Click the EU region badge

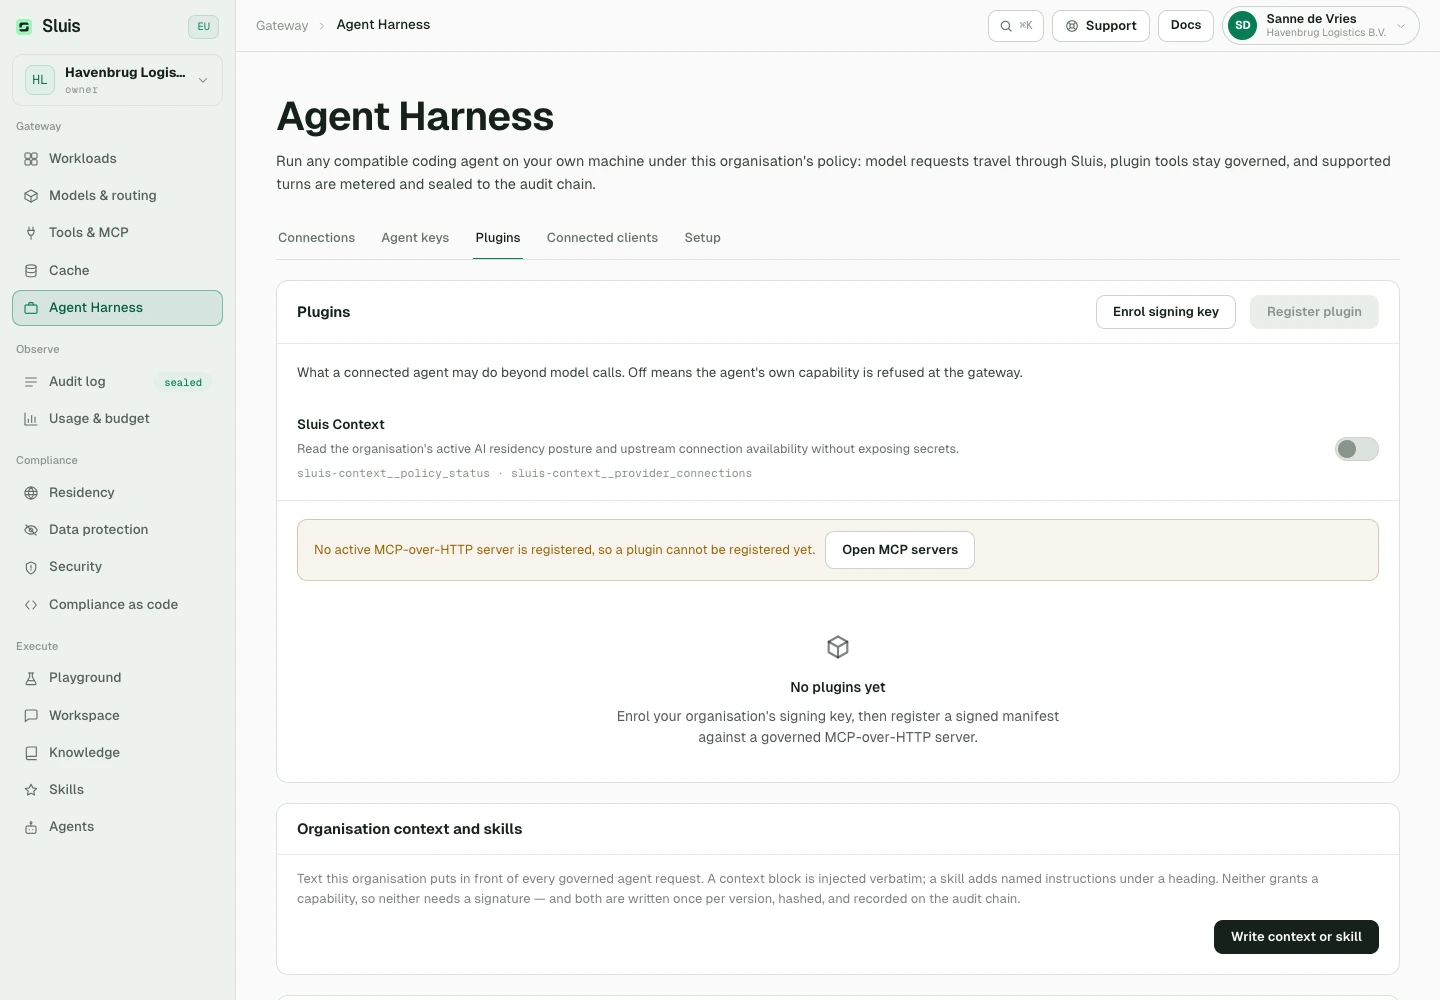coord(203,27)
